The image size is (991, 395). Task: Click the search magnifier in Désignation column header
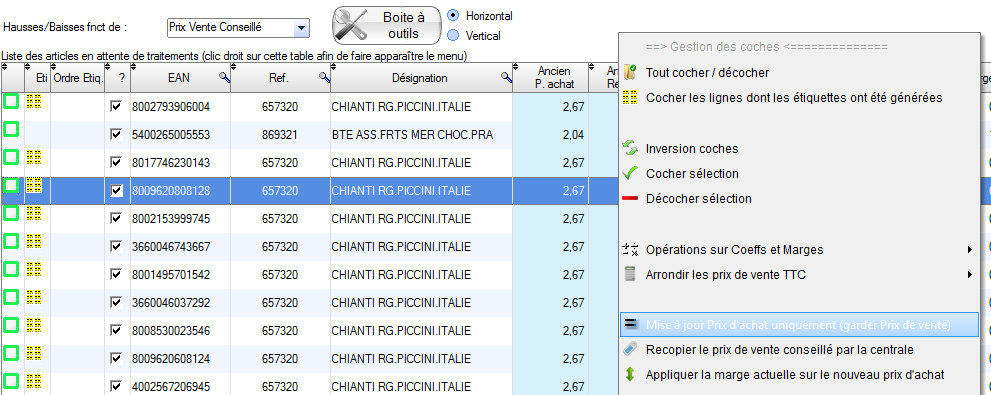coord(506,78)
